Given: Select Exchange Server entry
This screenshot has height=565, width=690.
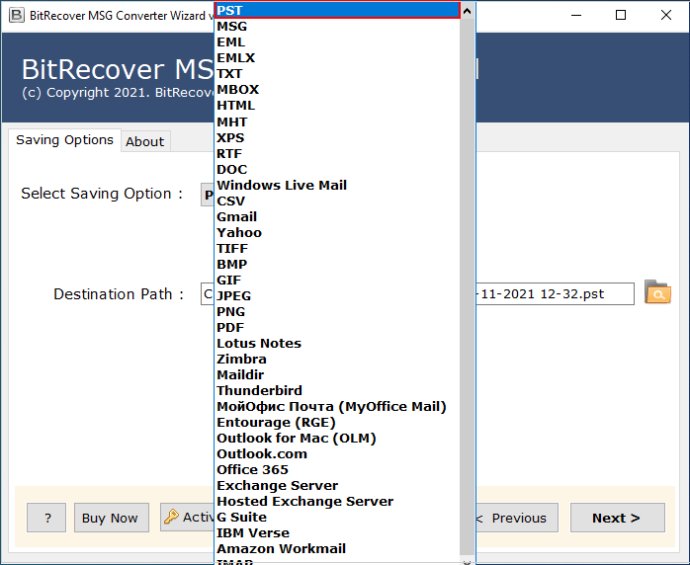Looking at the screenshot, I should (x=338, y=486).
